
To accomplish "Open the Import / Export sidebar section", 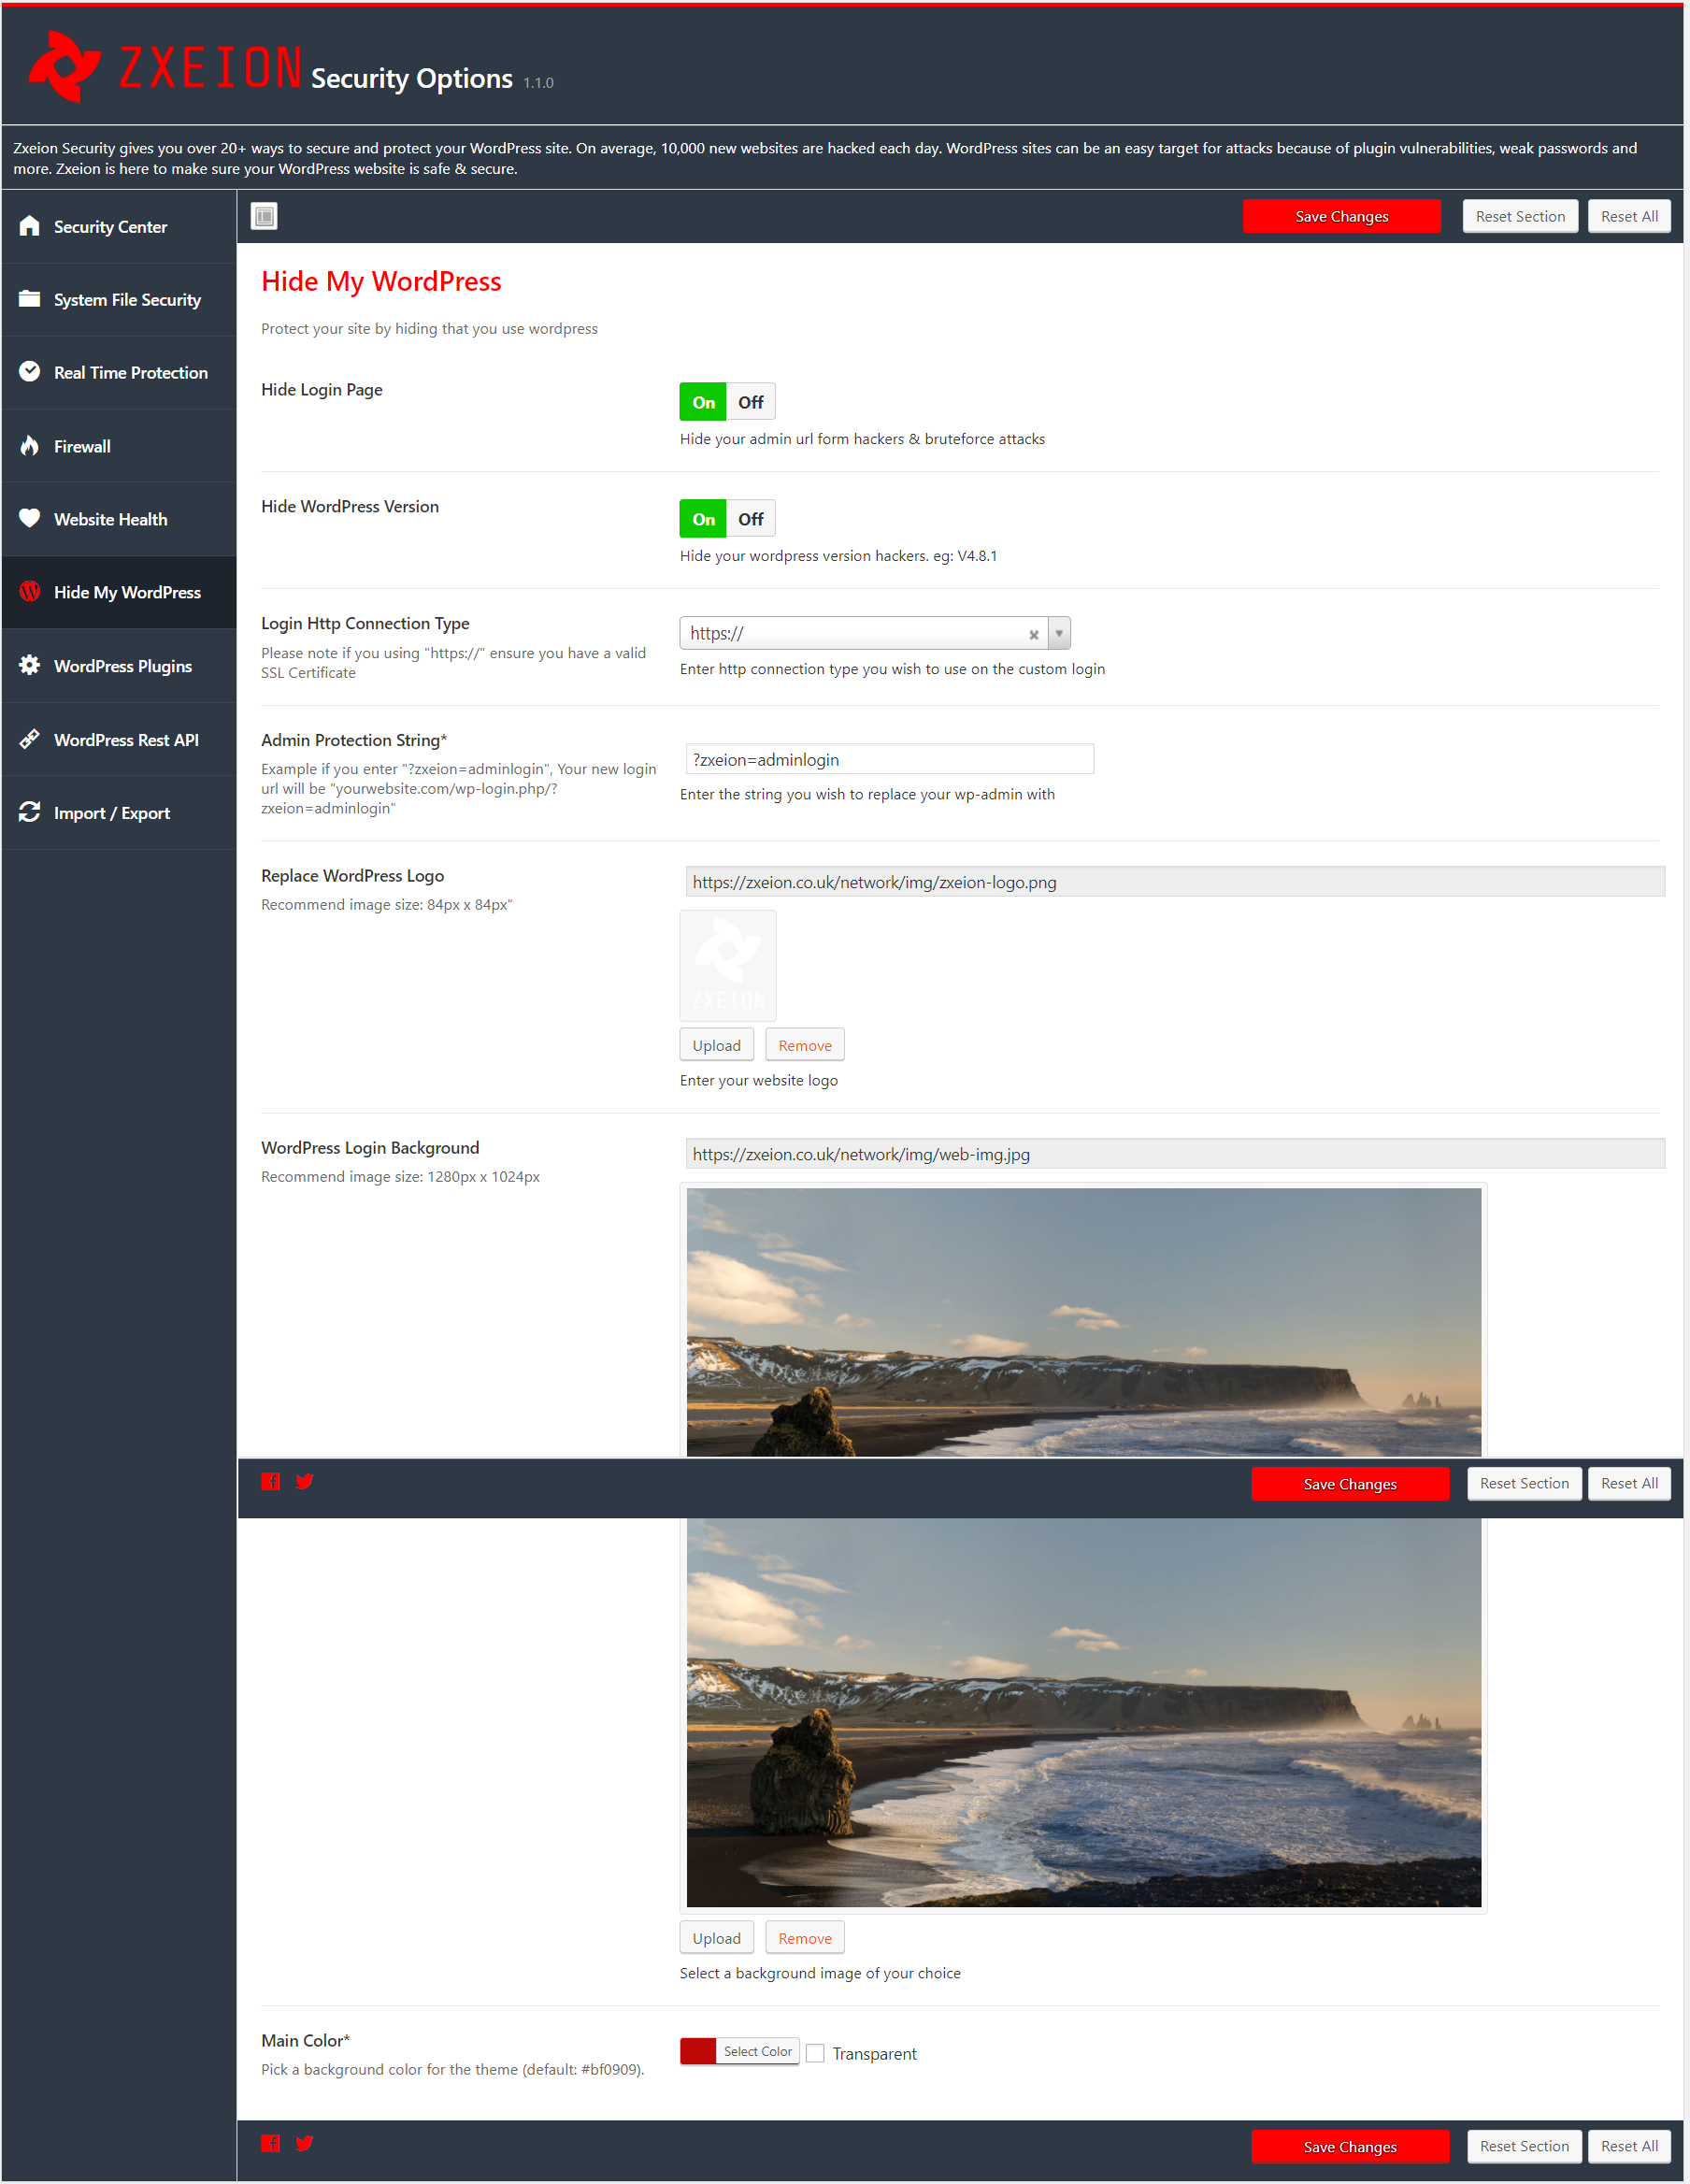I will (119, 813).
